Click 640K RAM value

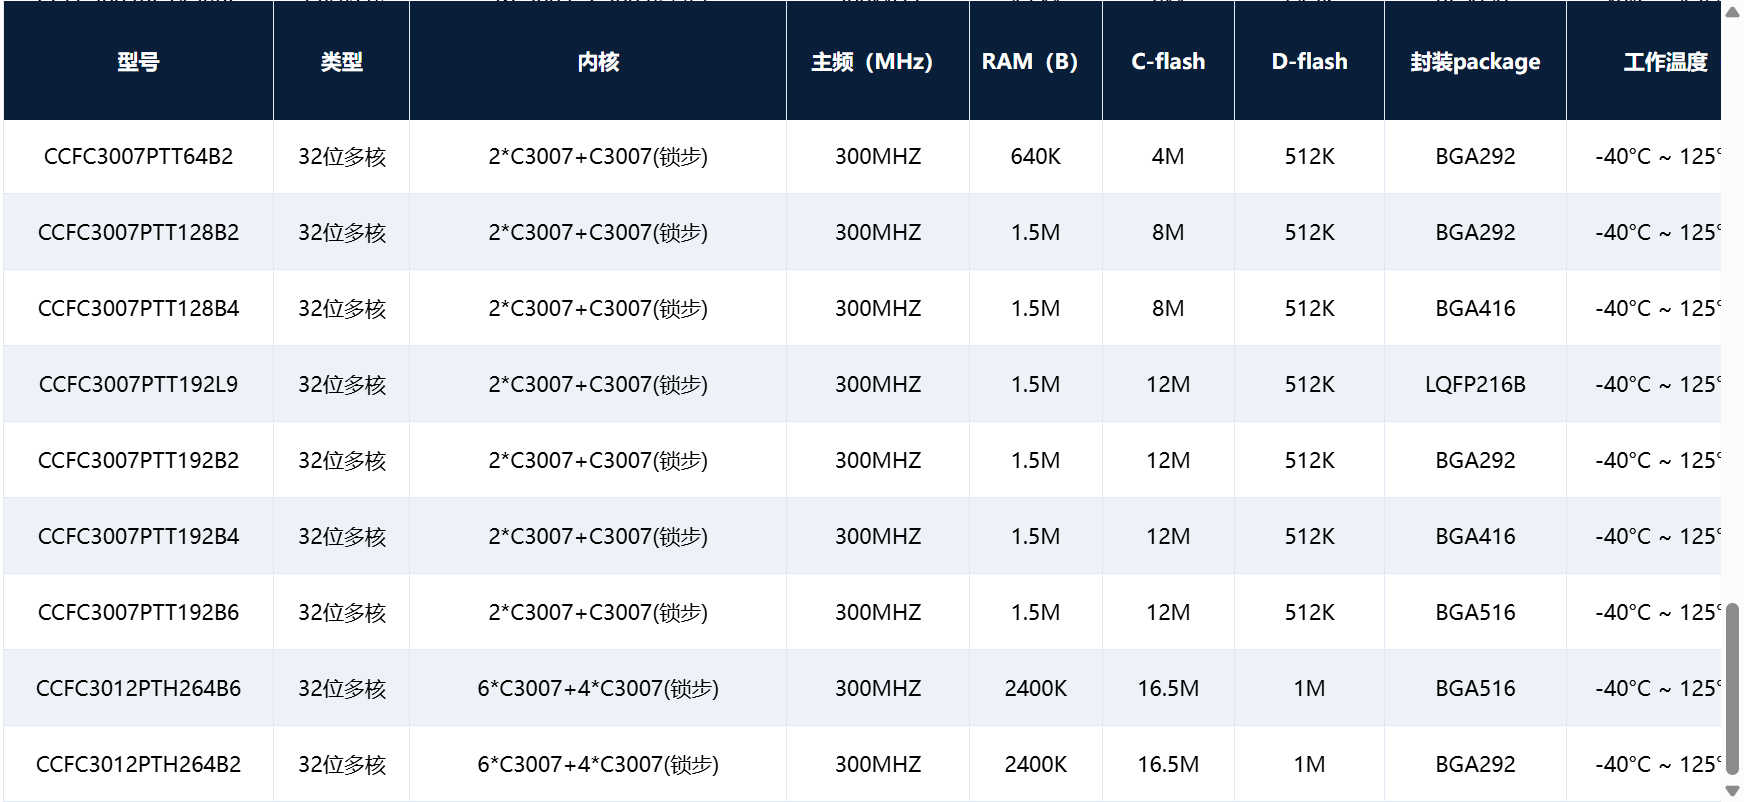click(x=1035, y=157)
